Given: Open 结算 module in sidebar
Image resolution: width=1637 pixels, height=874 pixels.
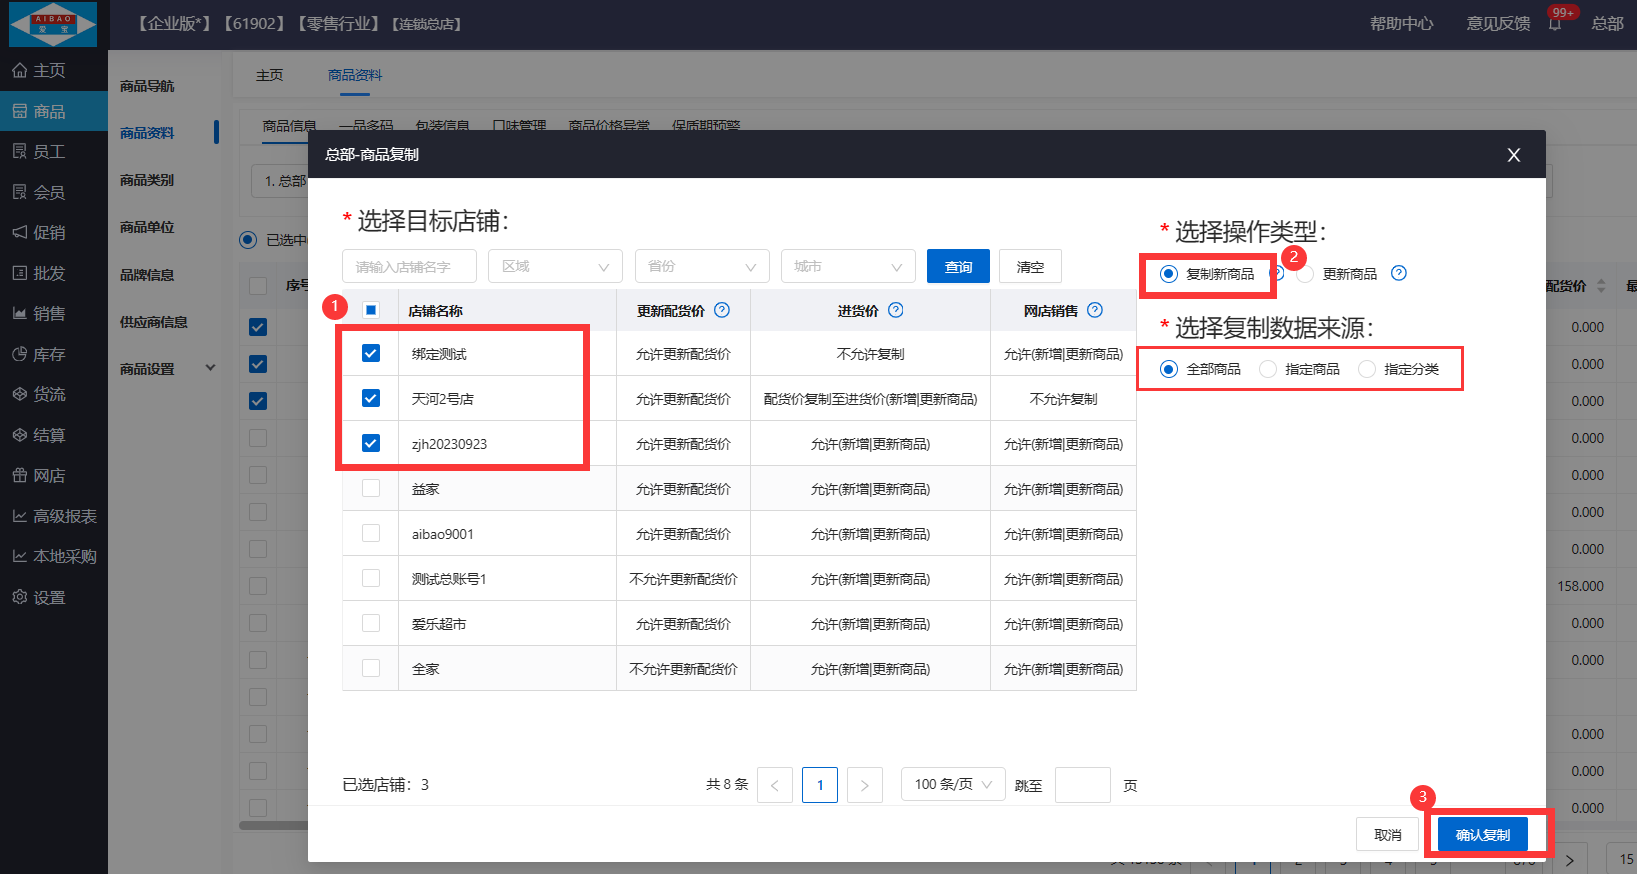Looking at the screenshot, I should tap(54, 435).
